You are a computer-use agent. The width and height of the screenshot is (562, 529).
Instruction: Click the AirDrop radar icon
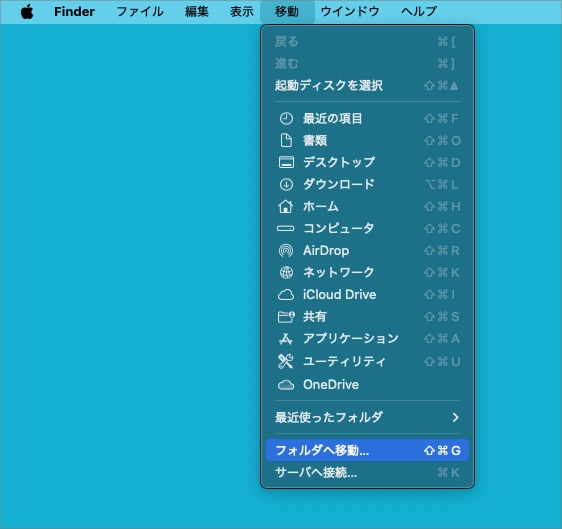click(286, 250)
